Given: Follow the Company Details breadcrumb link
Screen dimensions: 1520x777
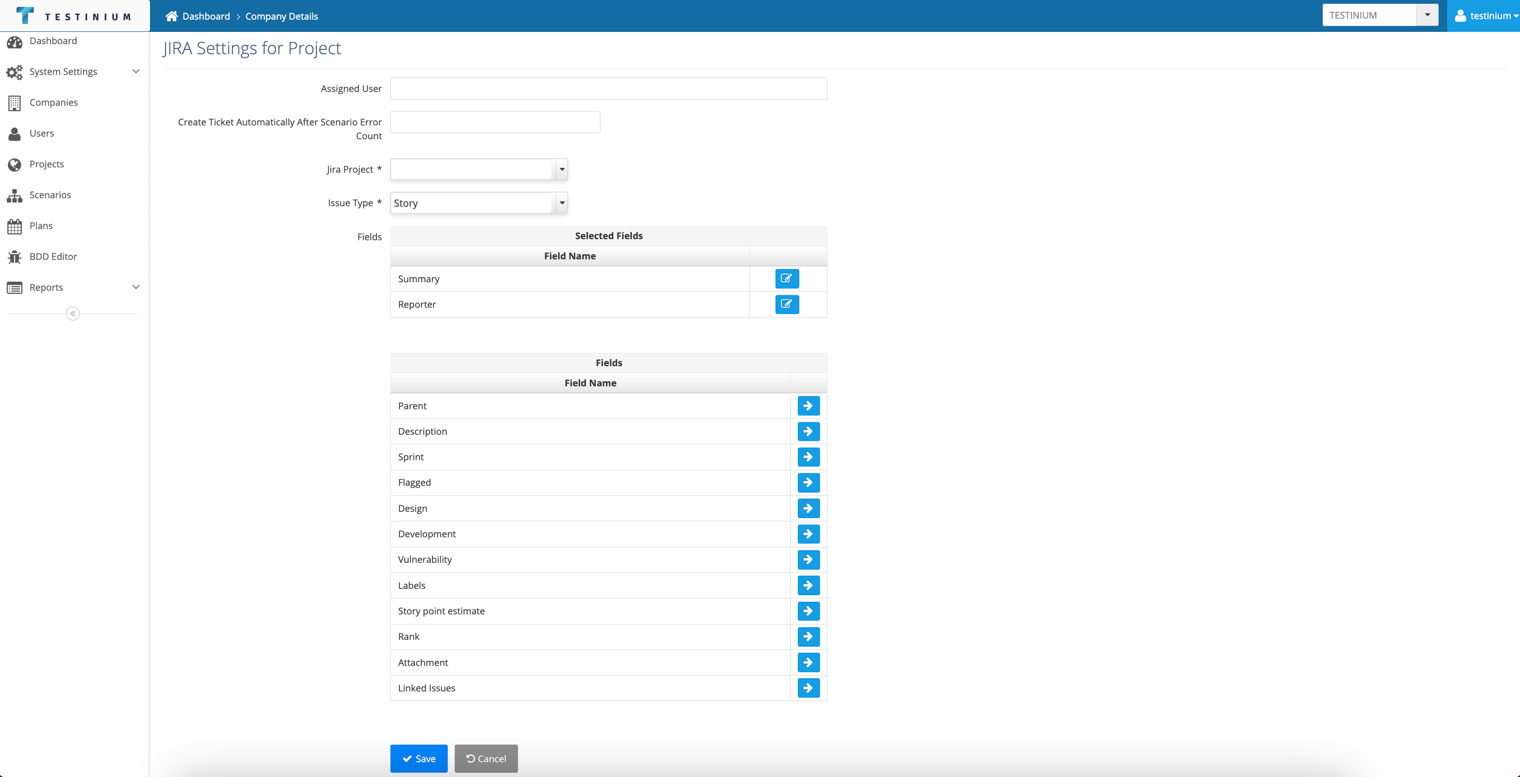Looking at the screenshot, I should (282, 16).
